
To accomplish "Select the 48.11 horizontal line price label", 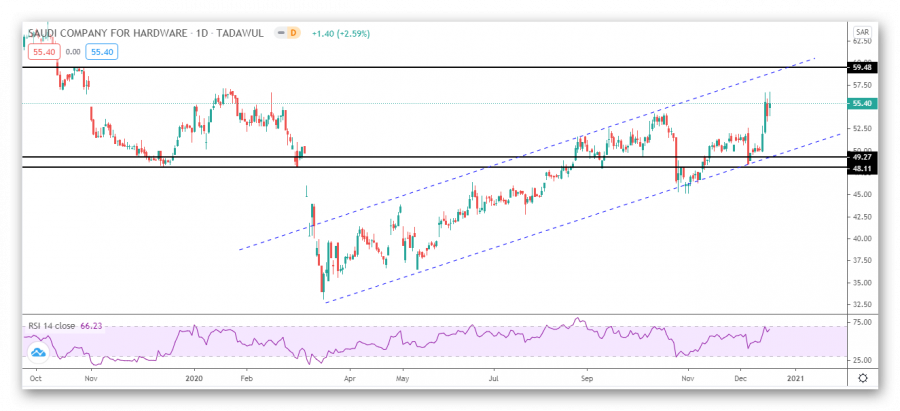I will (x=861, y=168).
